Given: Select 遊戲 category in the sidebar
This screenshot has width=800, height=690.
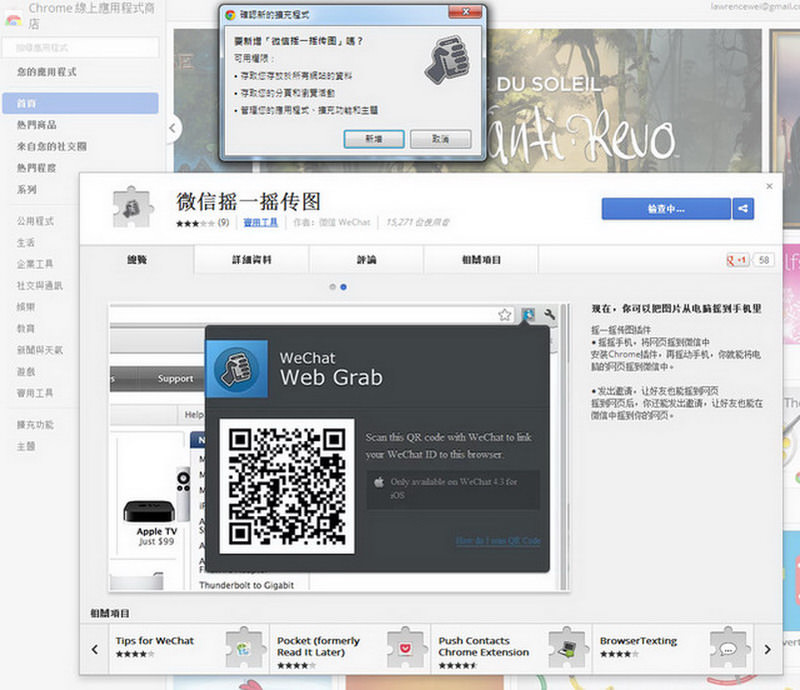Looking at the screenshot, I should tap(26, 372).
